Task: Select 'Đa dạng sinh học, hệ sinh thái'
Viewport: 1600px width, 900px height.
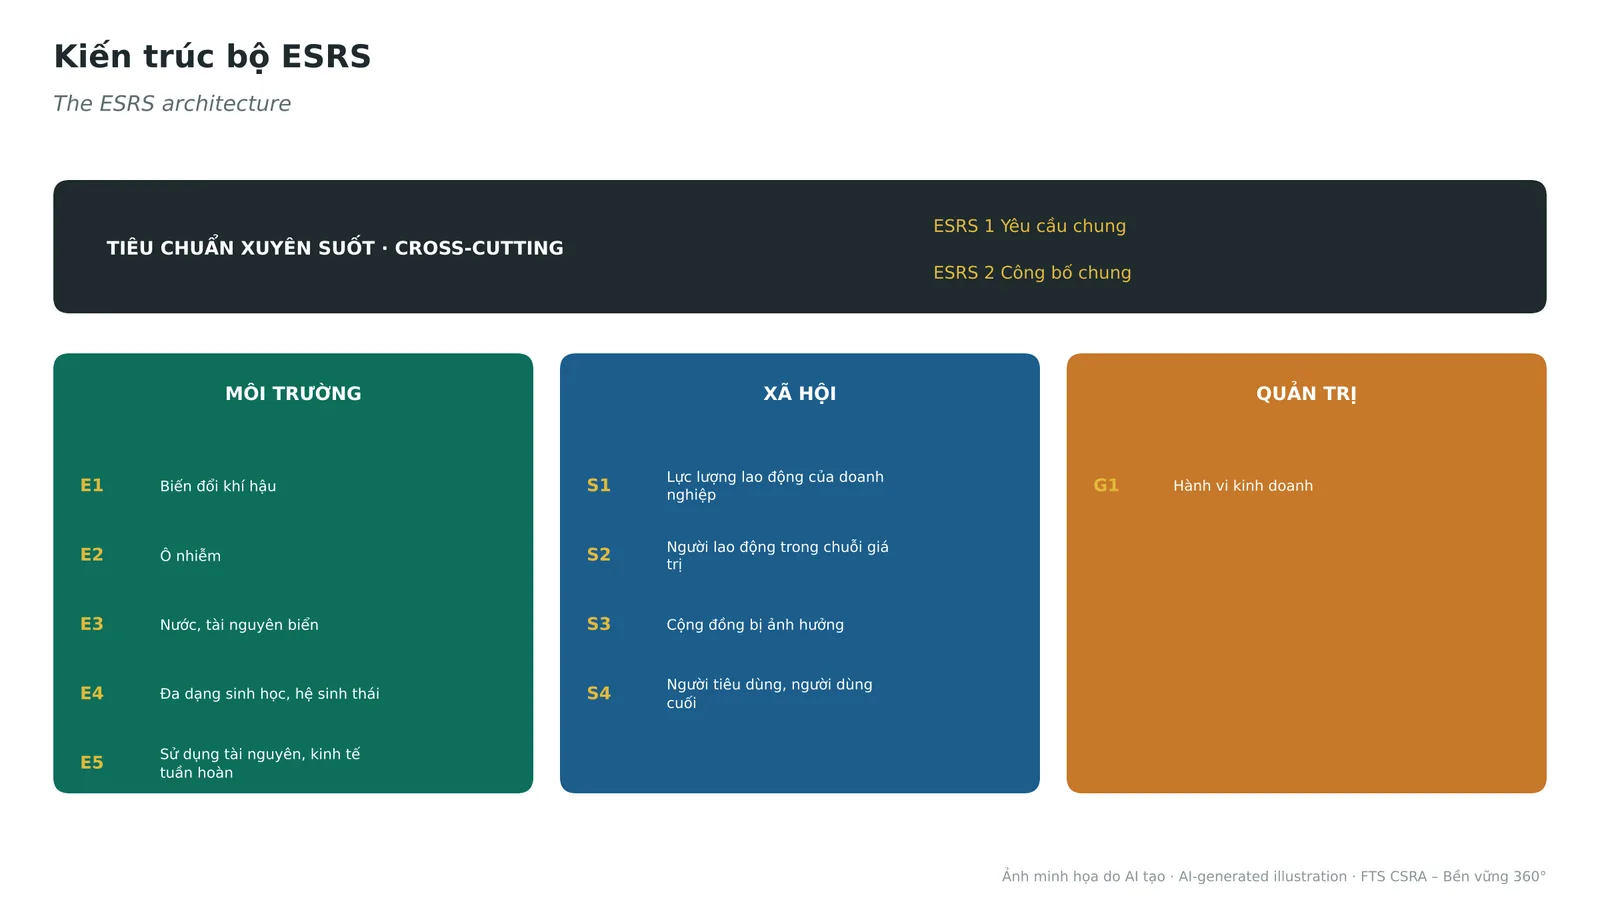Action: coord(270,694)
